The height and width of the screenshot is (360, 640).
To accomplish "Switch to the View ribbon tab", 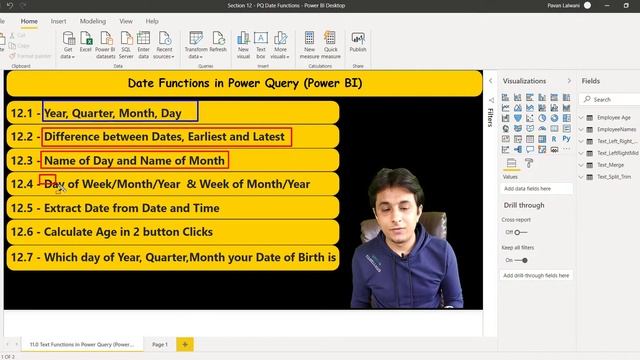I will [126, 21].
